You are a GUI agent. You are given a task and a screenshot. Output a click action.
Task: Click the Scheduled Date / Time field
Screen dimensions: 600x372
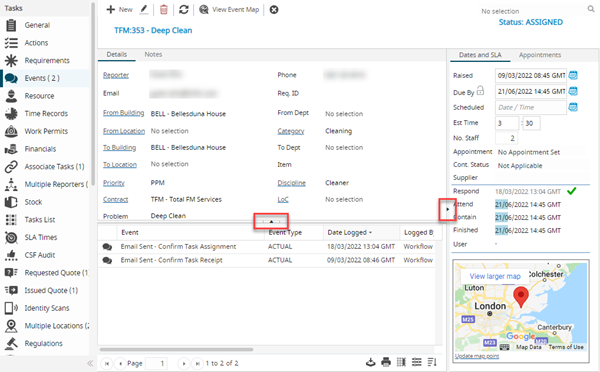[x=530, y=108]
